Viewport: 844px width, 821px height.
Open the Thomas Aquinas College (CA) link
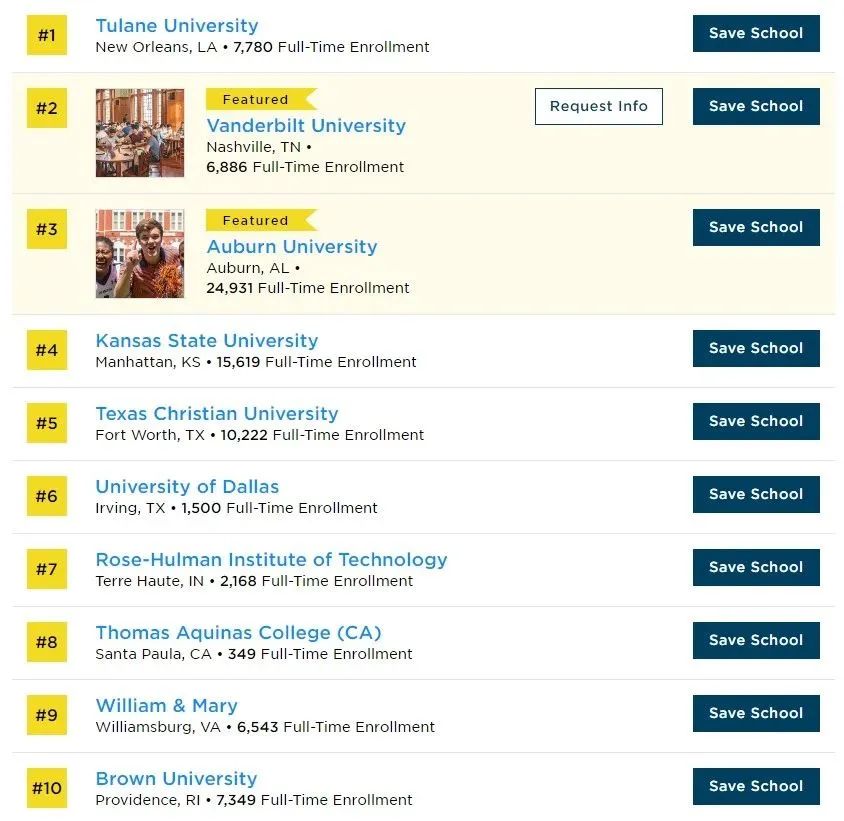[x=238, y=633]
